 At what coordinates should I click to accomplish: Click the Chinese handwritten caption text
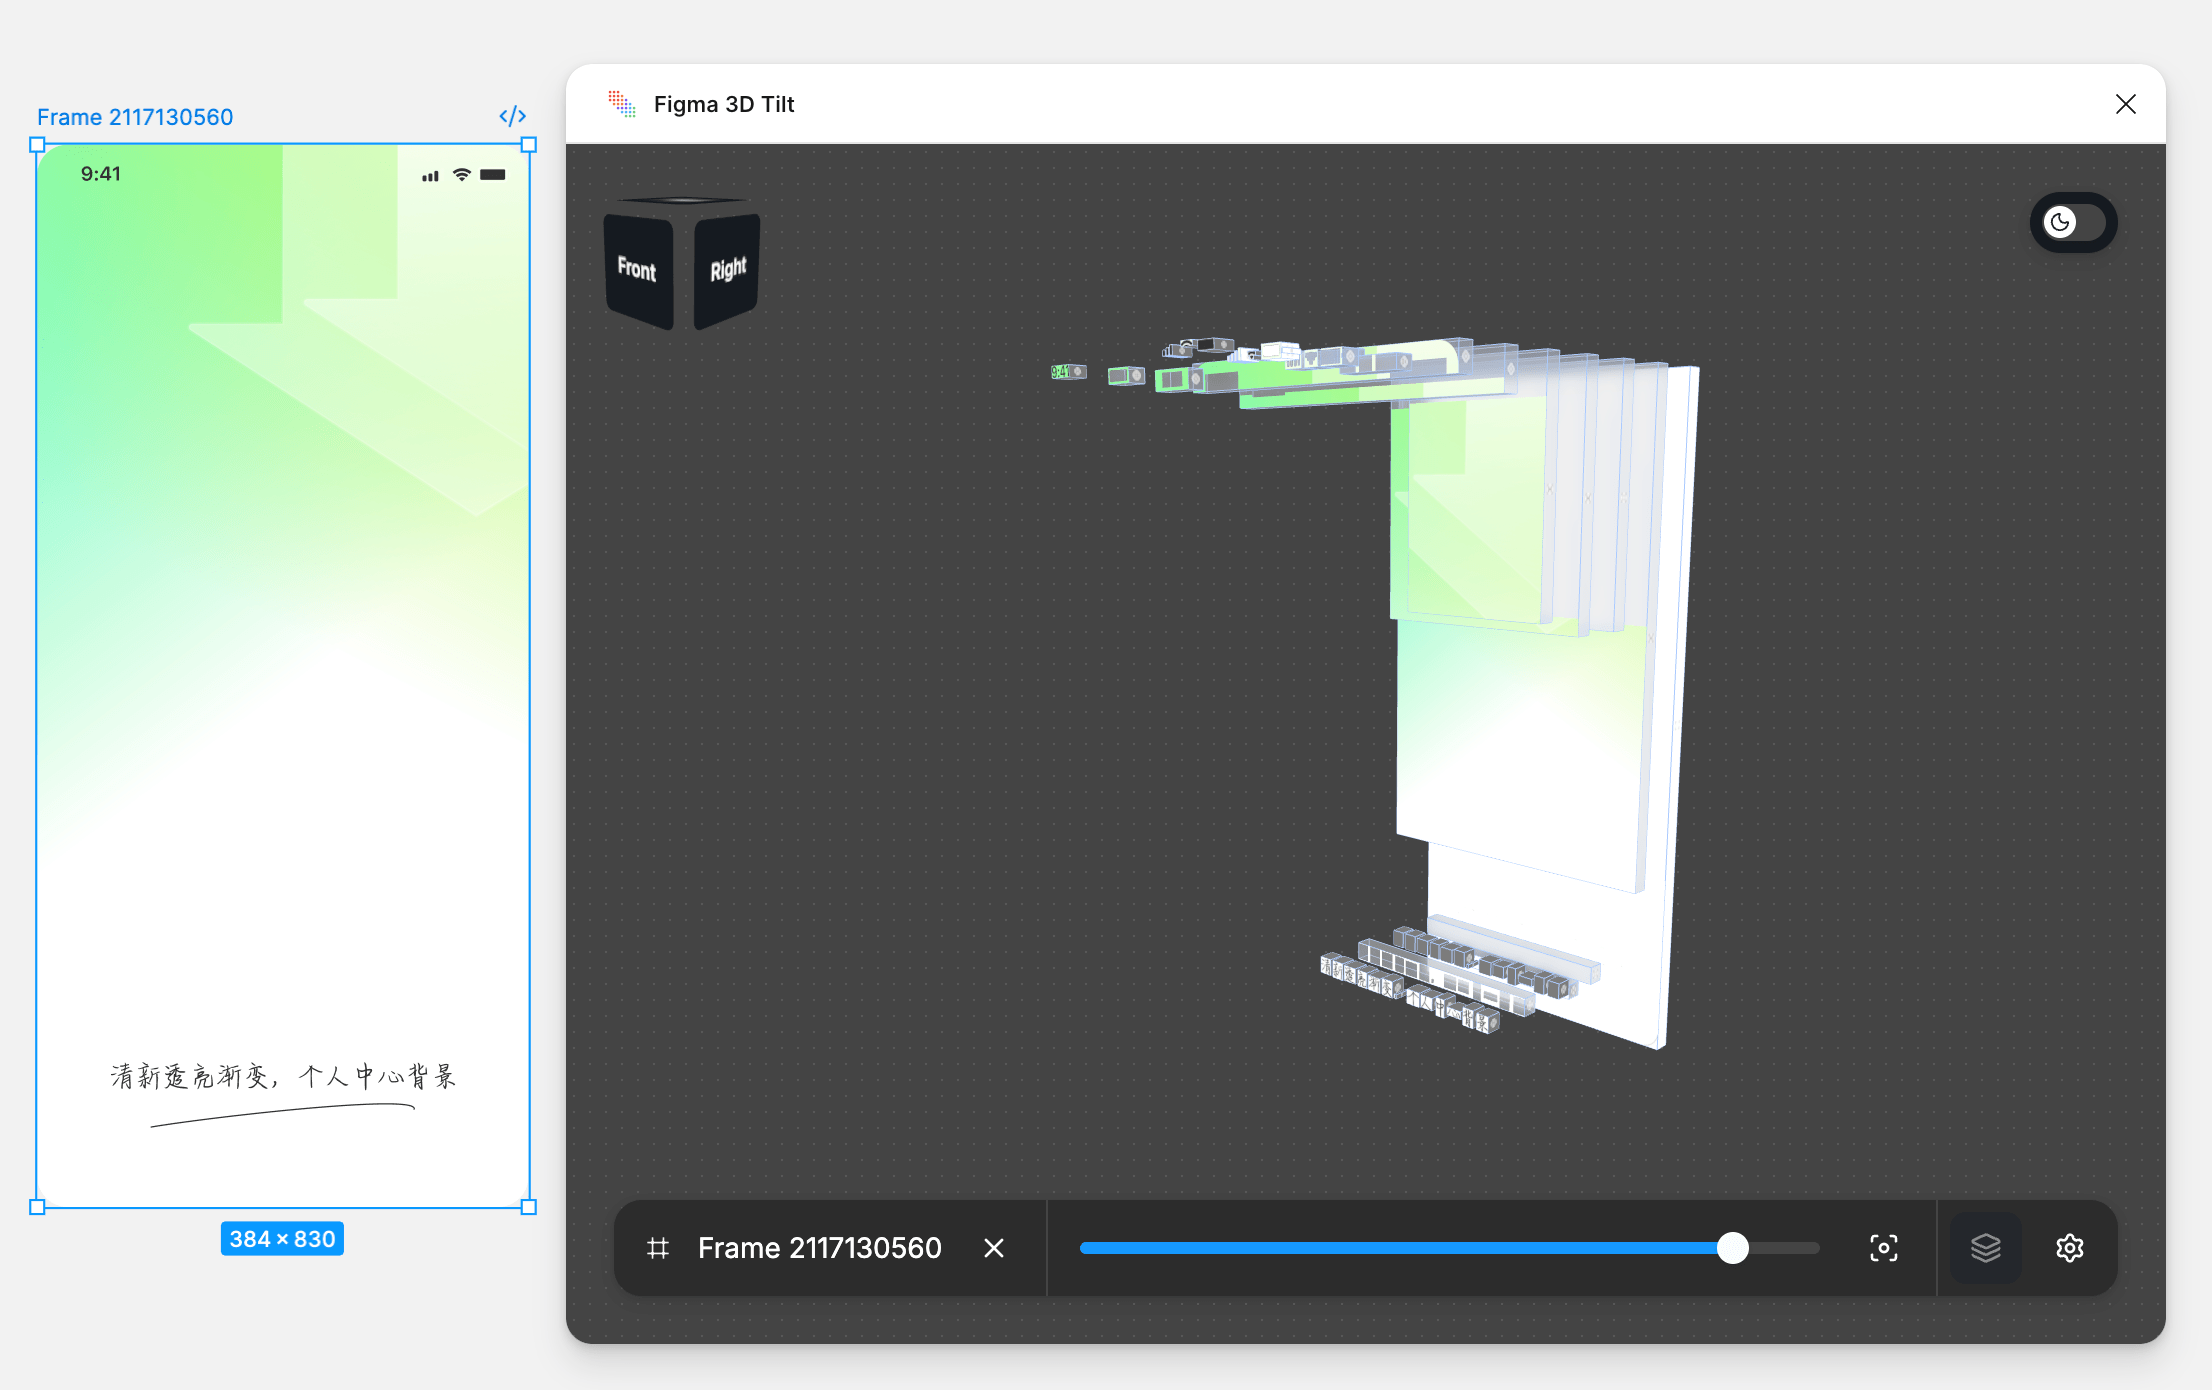[283, 1077]
